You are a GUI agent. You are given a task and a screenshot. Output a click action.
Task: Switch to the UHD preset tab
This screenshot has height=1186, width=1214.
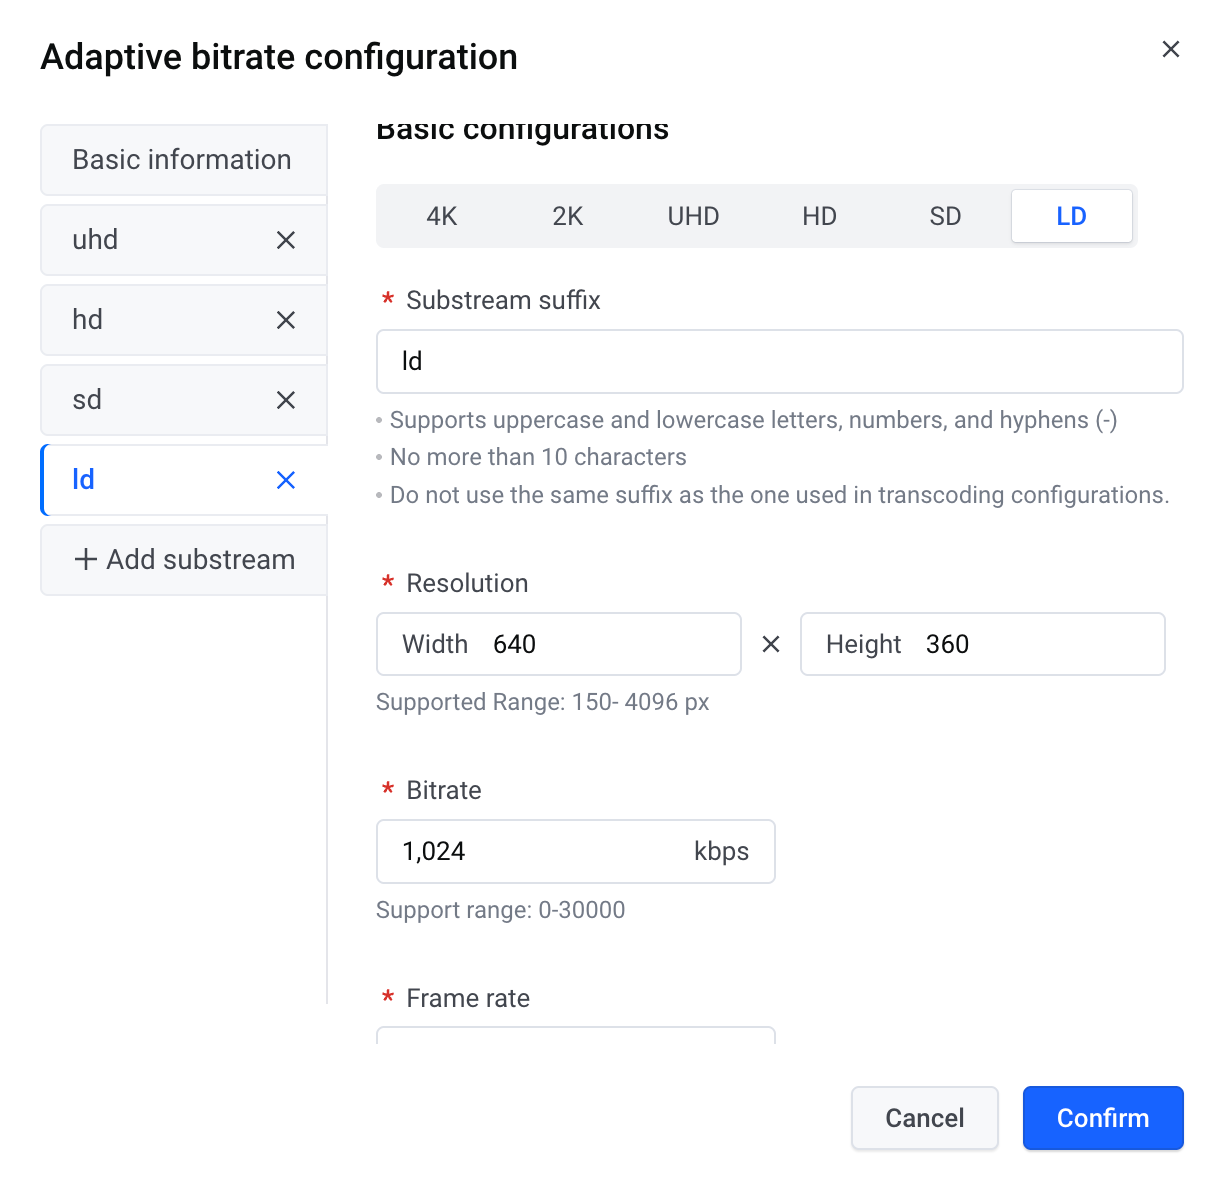694,216
